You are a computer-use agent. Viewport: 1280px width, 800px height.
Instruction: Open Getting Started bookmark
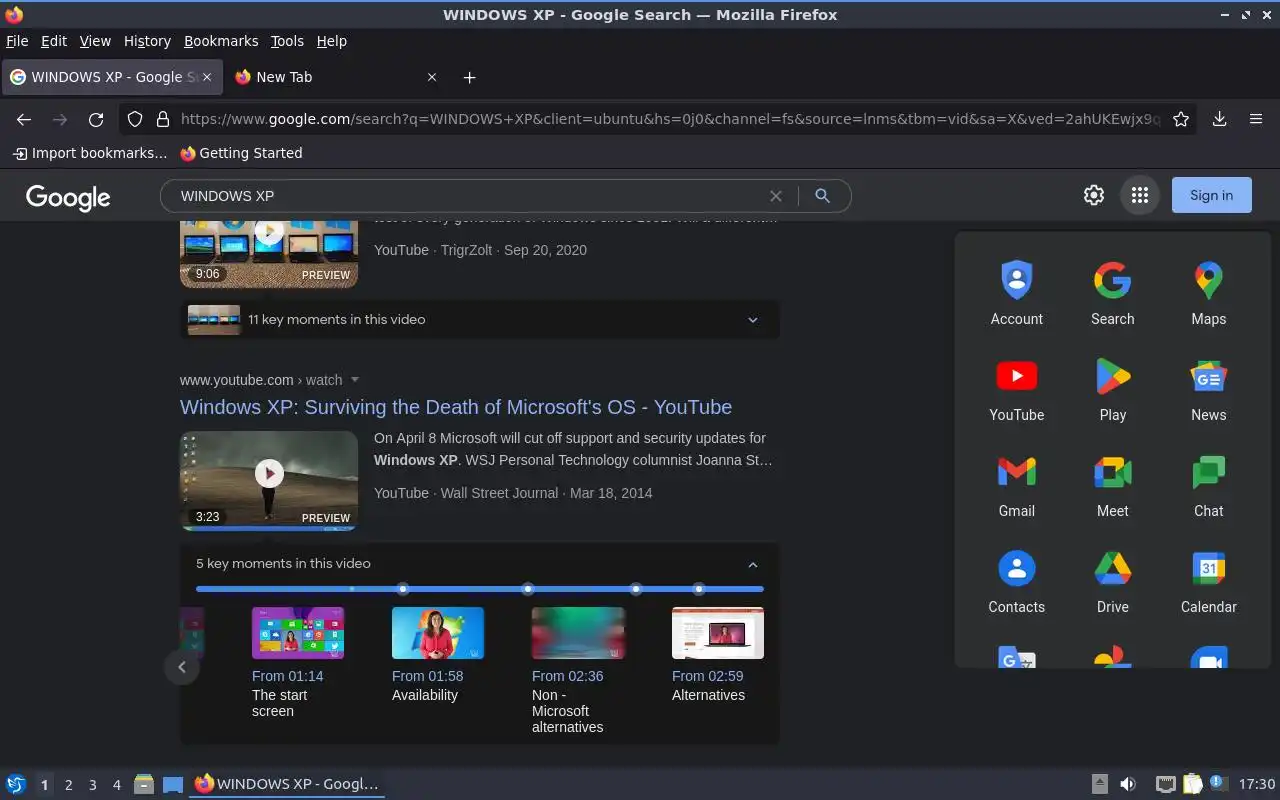241,153
